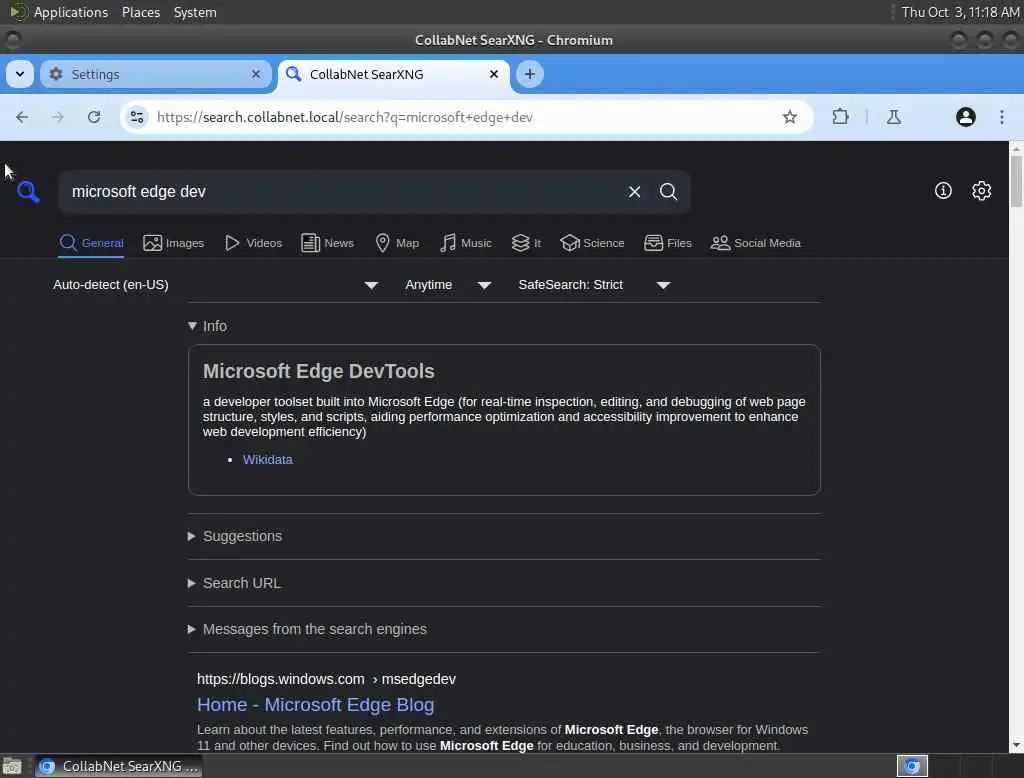Focus the search query input field
Screen dimensions: 1024x778
[x=343, y=191]
